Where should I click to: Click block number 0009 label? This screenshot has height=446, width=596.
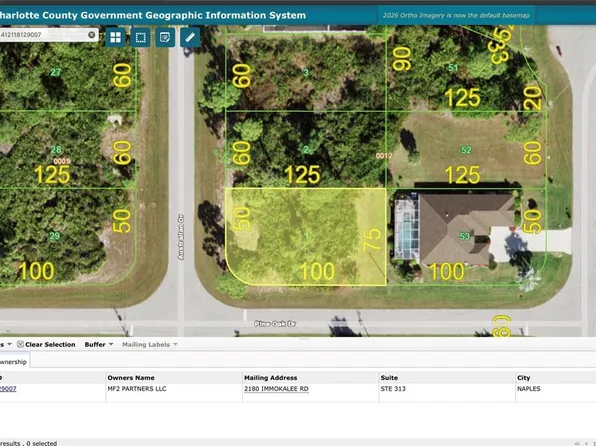[62, 161]
